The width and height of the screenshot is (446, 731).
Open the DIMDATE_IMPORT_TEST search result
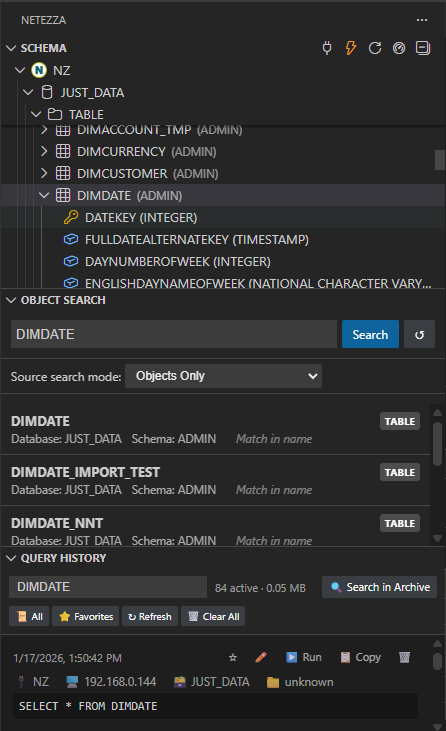click(x=215, y=480)
